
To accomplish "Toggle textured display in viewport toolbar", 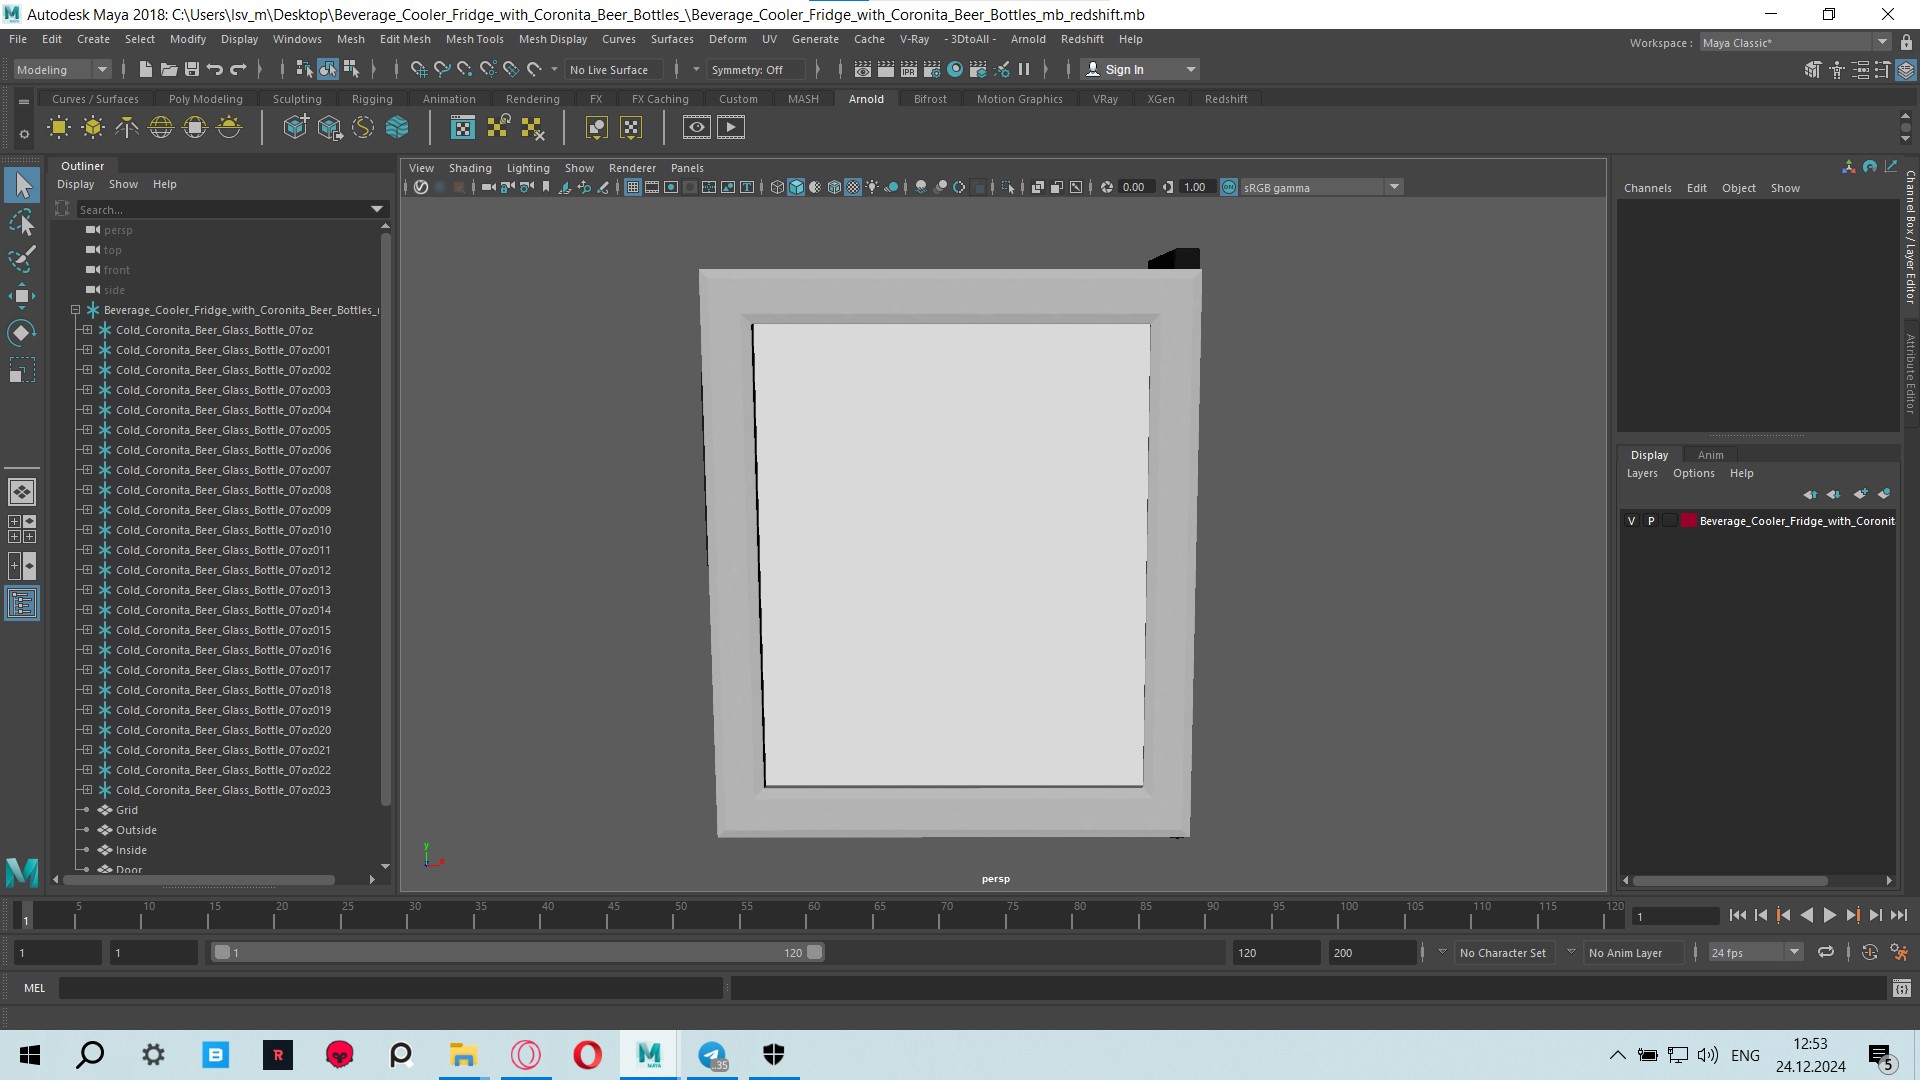I will (853, 187).
